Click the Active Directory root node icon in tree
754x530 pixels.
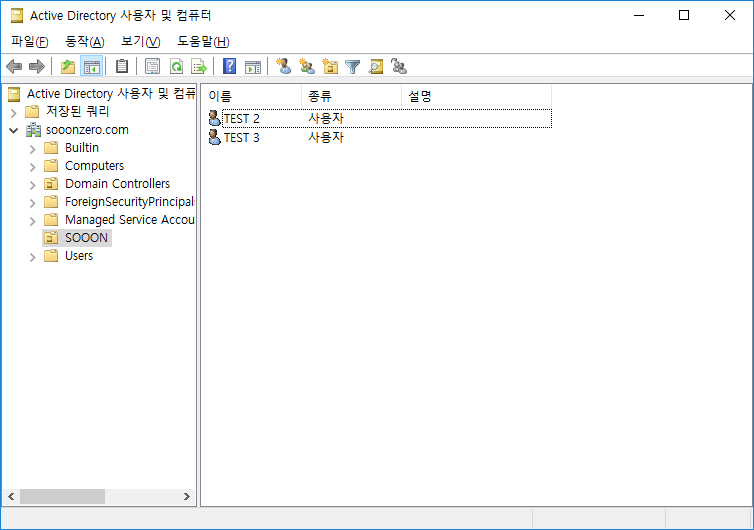coord(14,94)
